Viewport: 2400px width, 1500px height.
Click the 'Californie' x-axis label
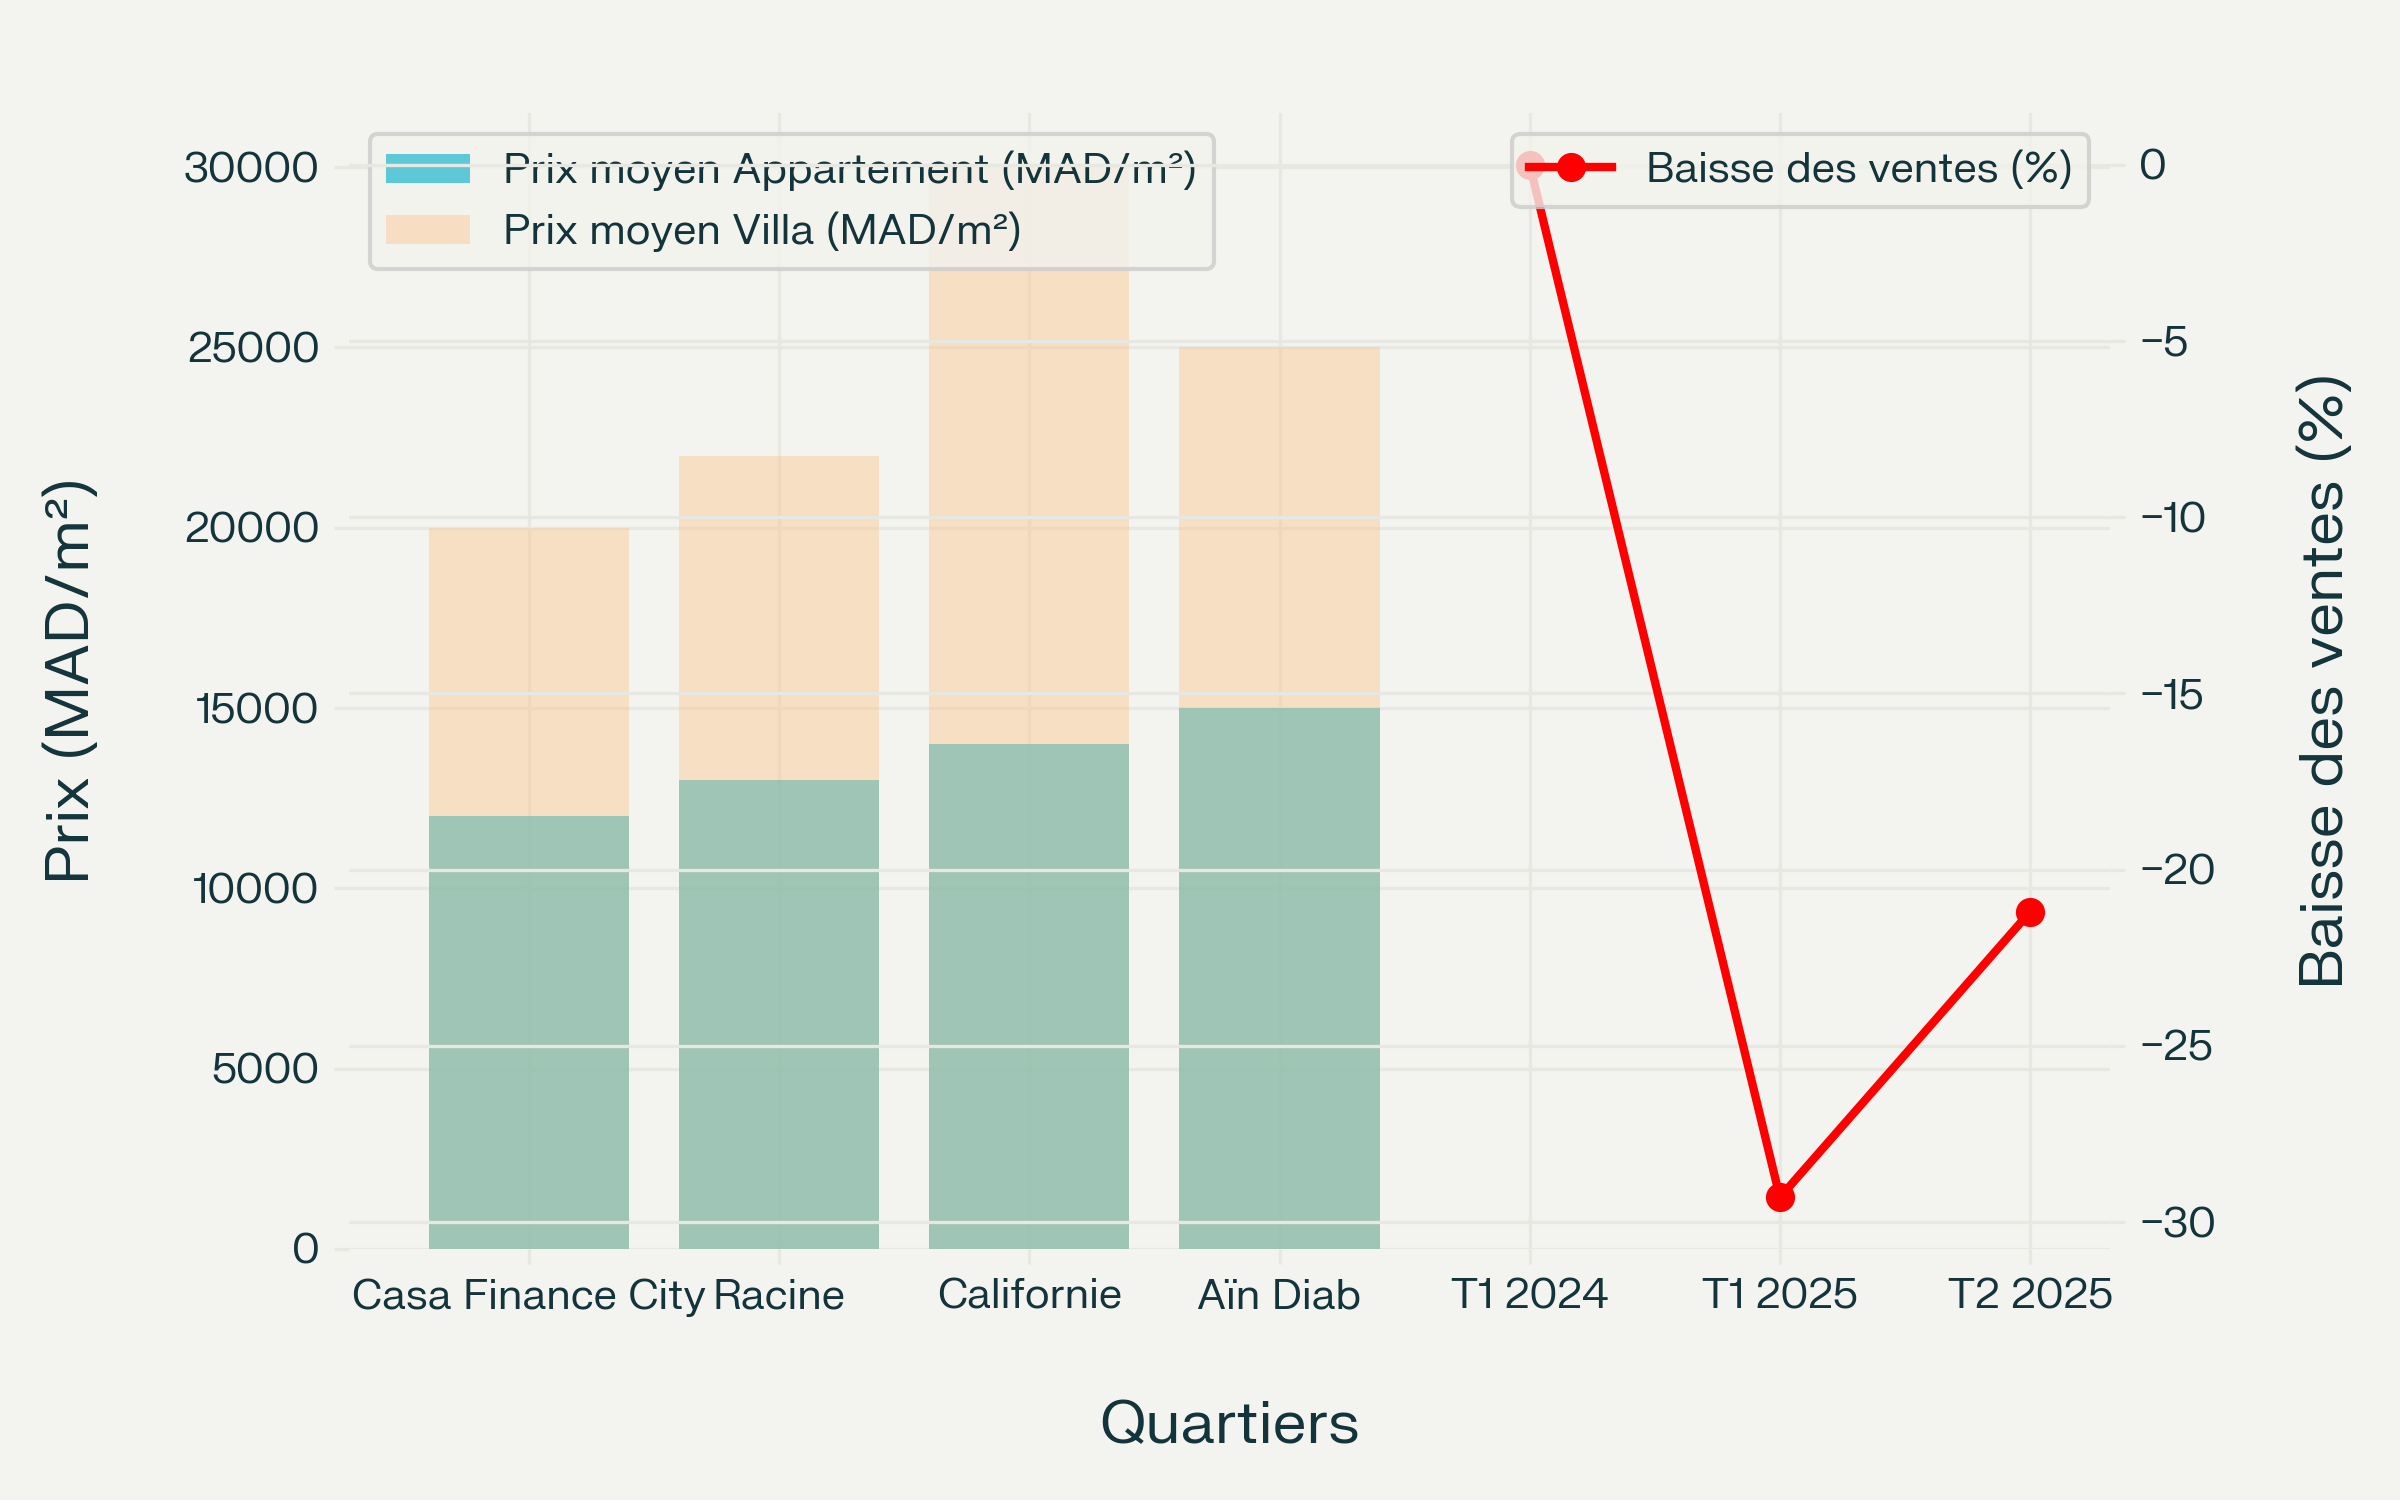1029,1294
